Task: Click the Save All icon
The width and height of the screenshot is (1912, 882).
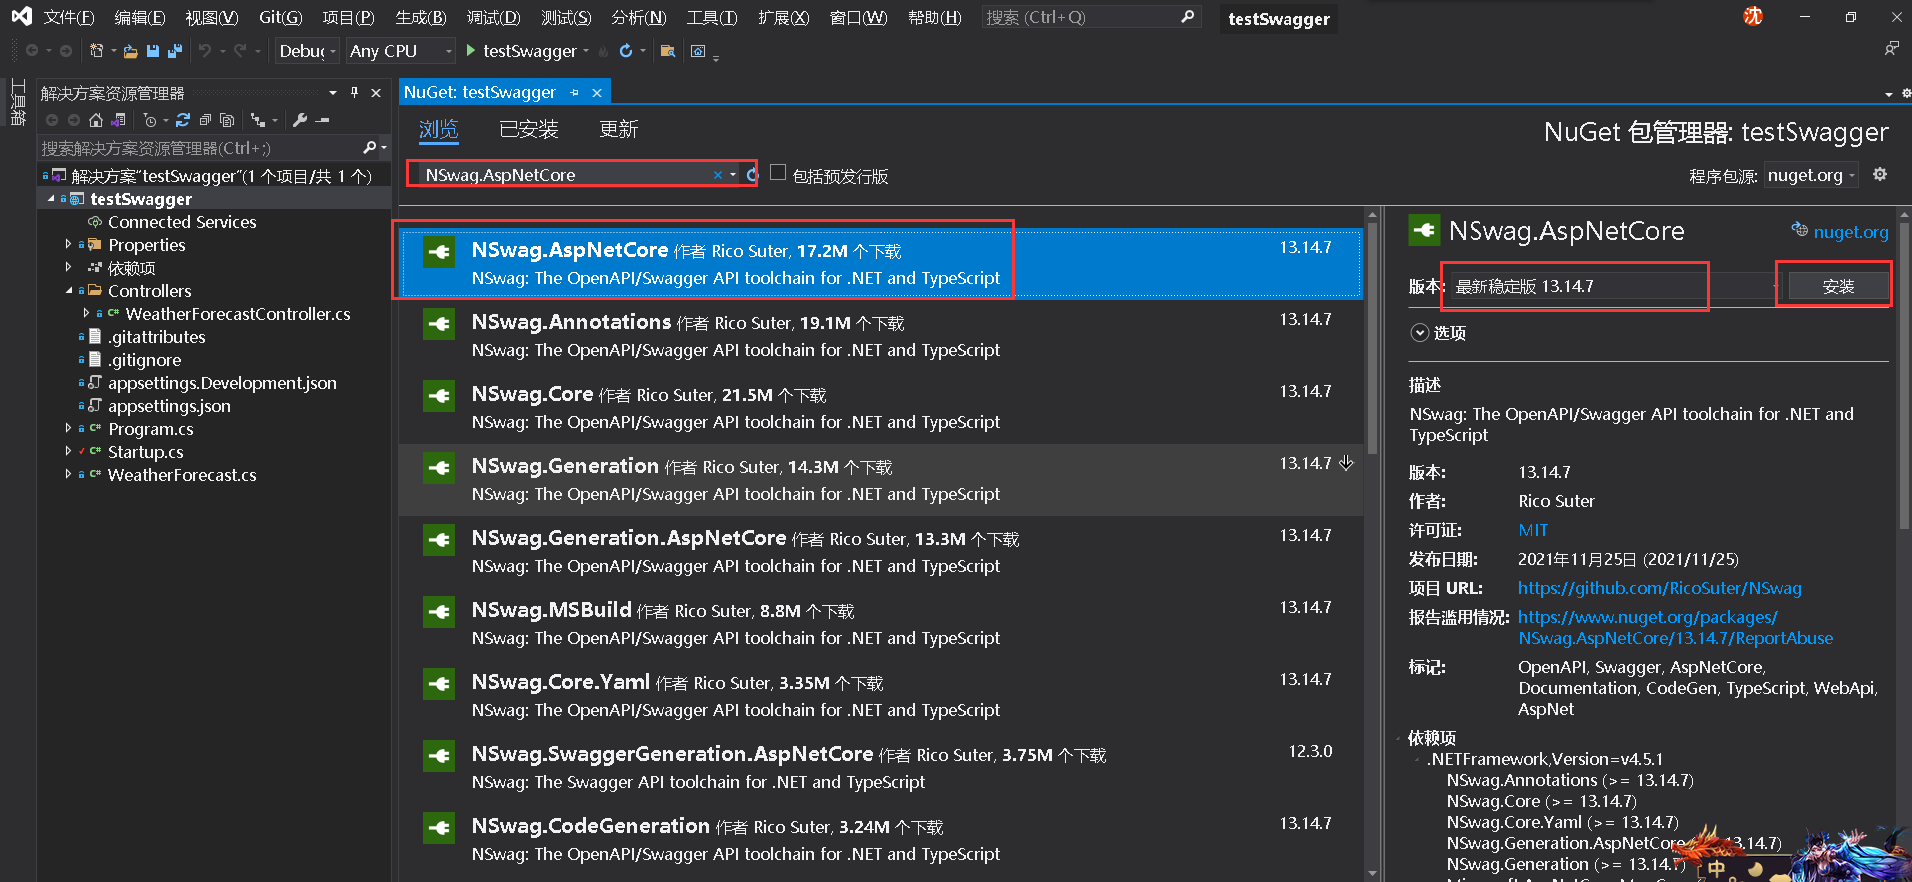Action: point(175,51)
